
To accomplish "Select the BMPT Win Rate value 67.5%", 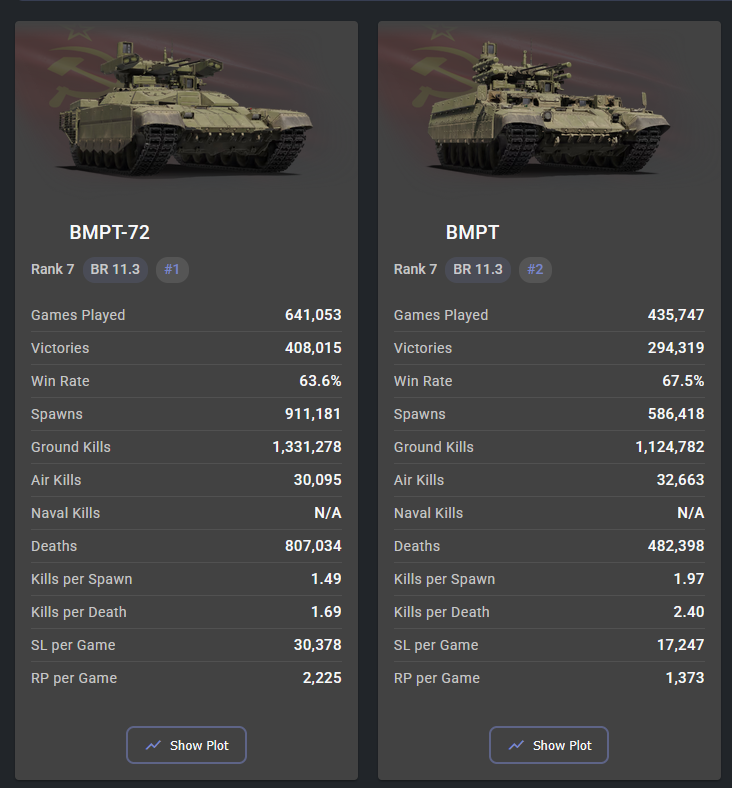I will (683, 381).
